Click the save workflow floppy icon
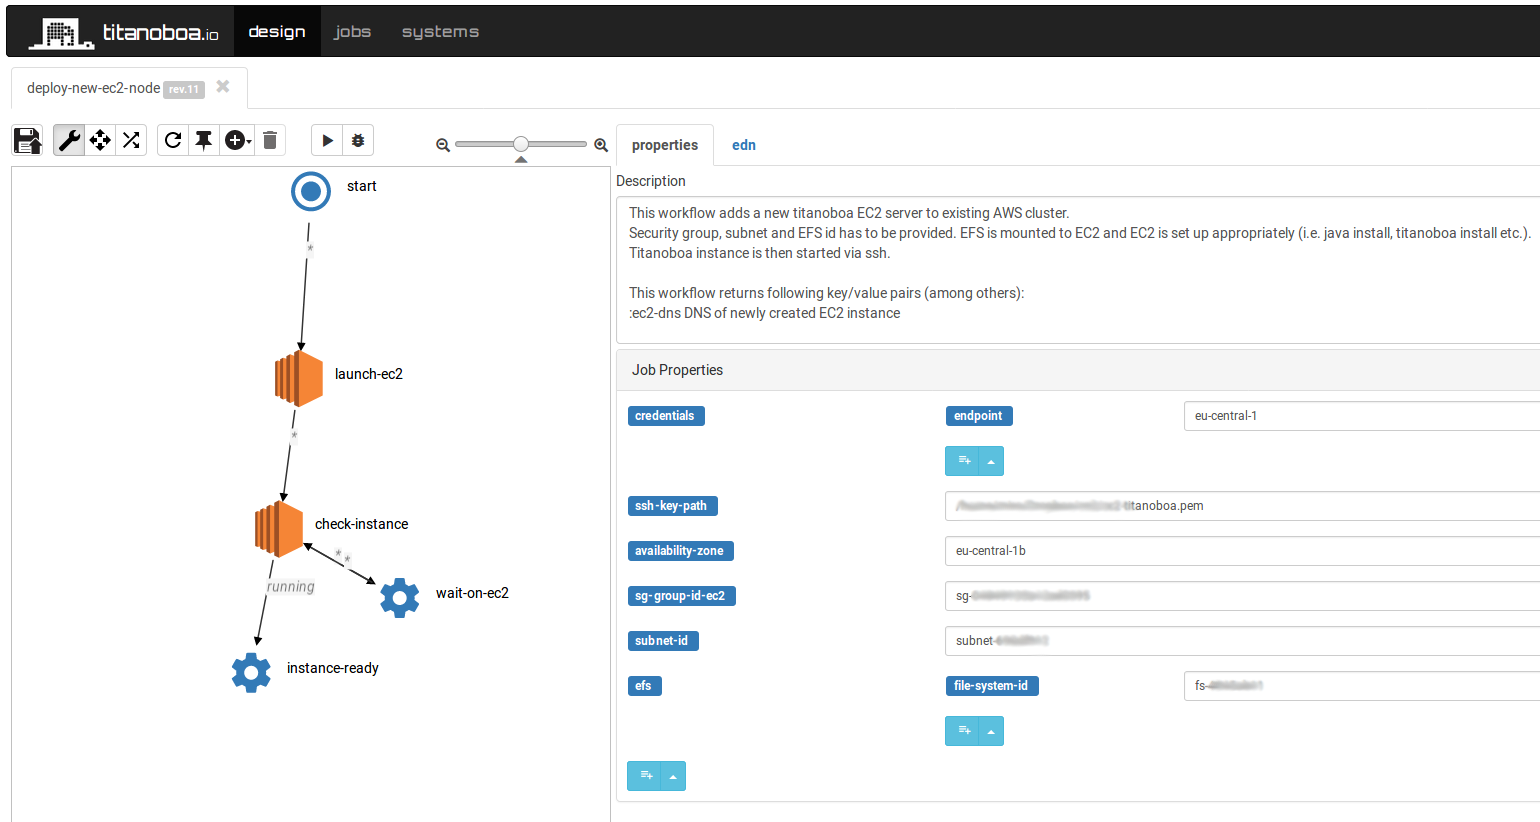The width and height of the screenshot is (1540, 822). (28, 140)
